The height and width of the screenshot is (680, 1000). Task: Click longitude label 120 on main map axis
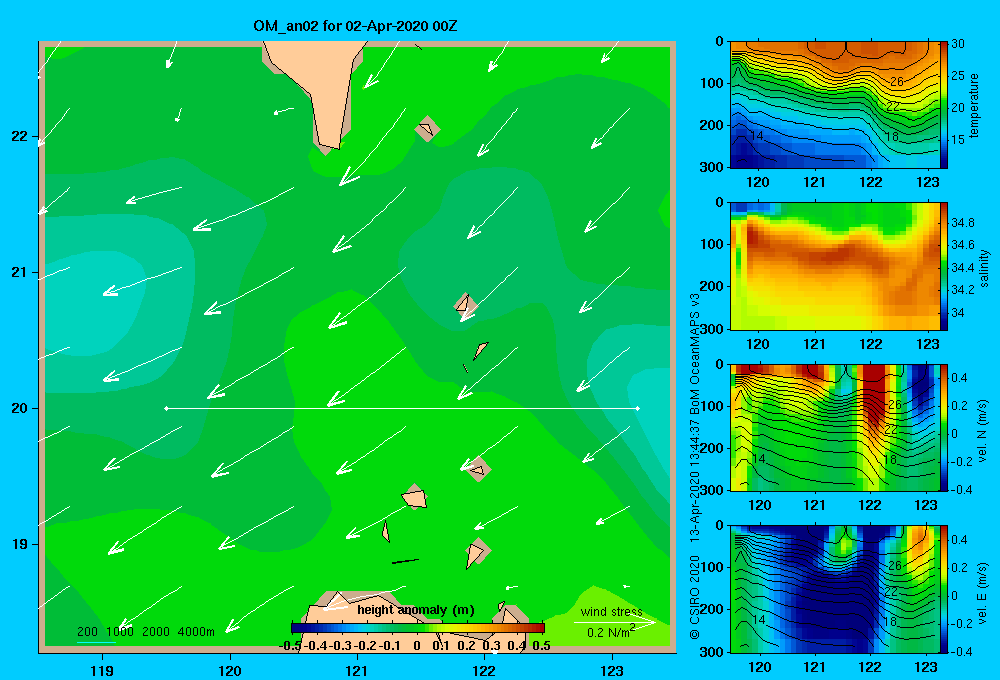pos(230,670)
